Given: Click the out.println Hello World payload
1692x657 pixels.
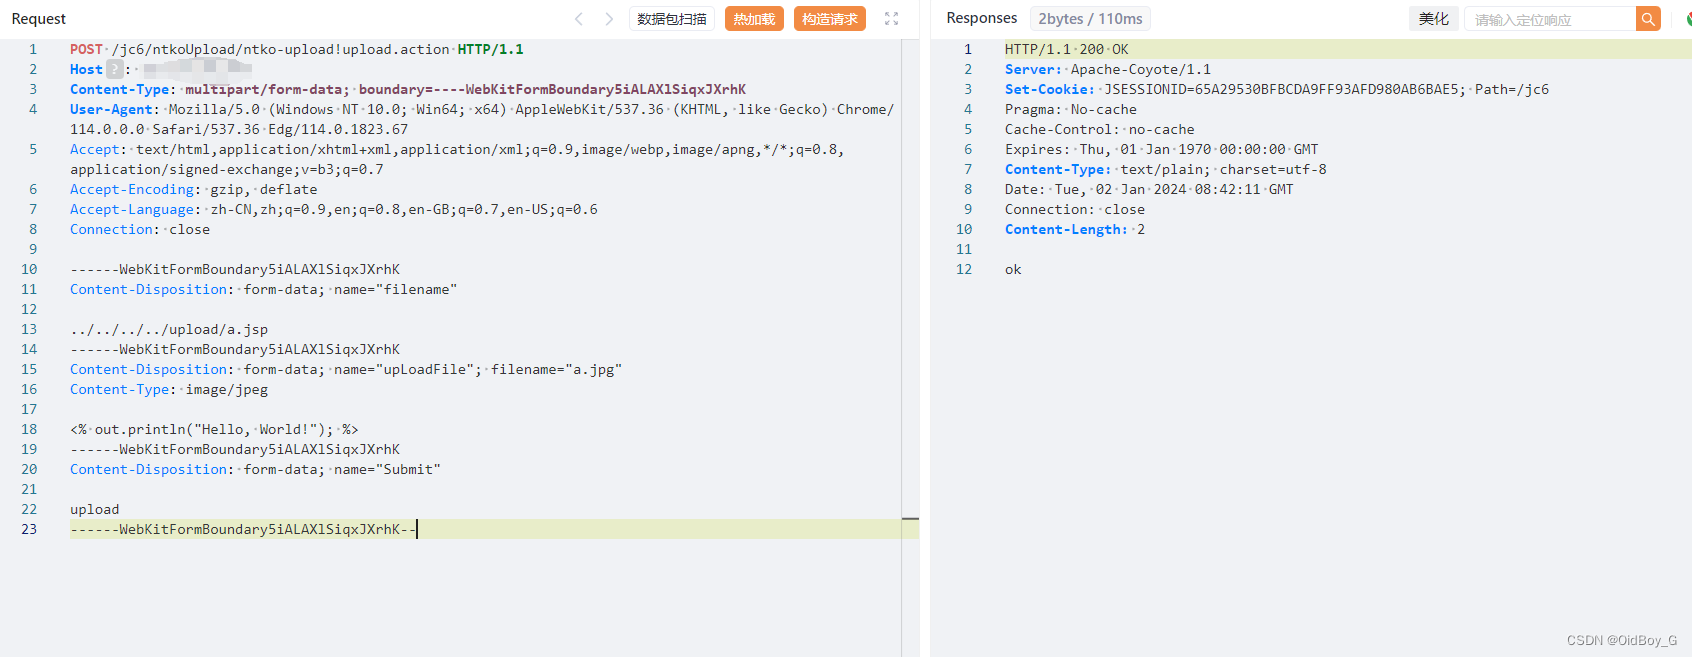Looking at the screenshot, I should click(214, 429).
